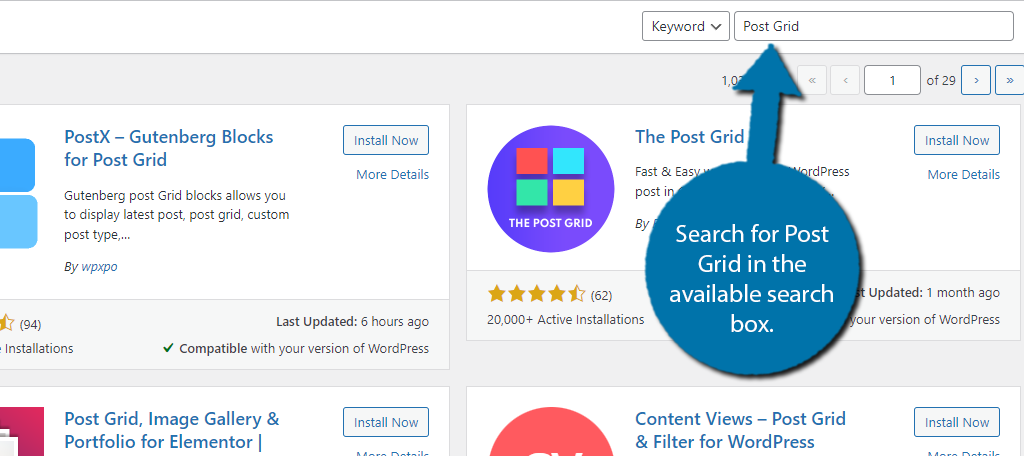Click the PostX description text
Image resolution: width=1024 pixels, height=456 pixels.
pyautogui.click(x=176, y=214)
